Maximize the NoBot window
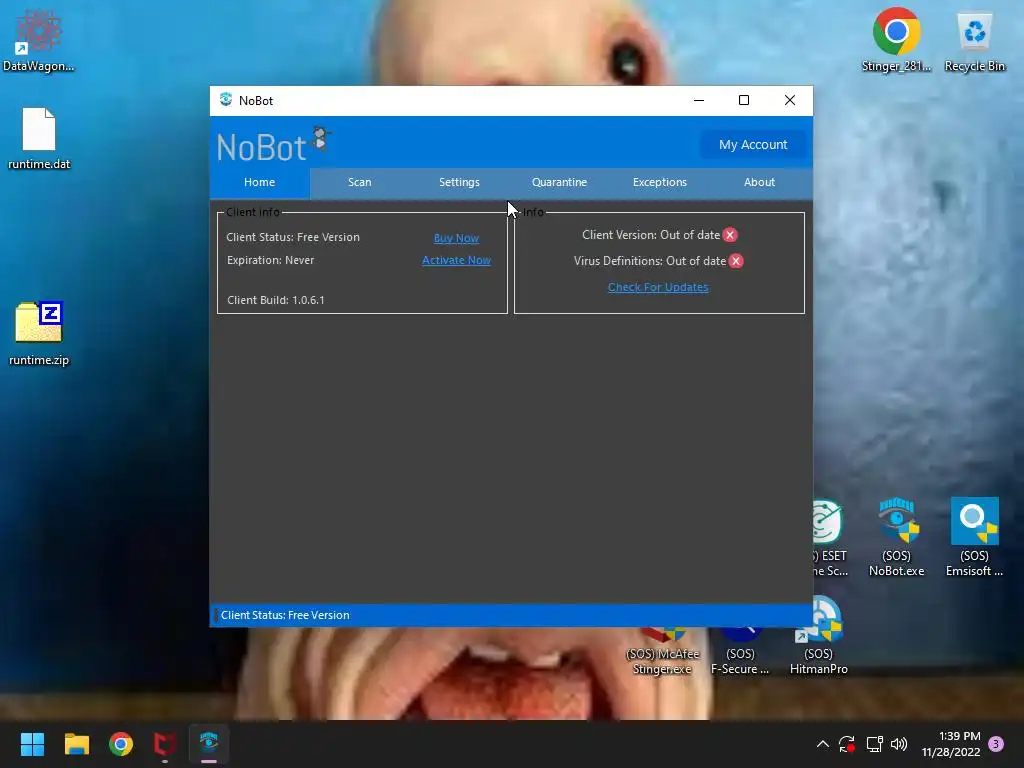Image resolution: width=1024 pixels, height=768 pixels. coord(744,100)
